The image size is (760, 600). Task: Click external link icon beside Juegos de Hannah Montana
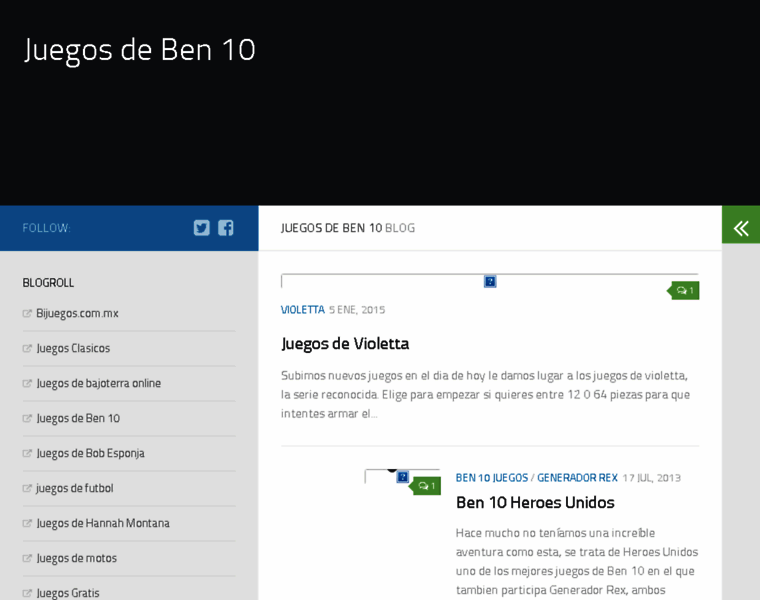point(27,523)
